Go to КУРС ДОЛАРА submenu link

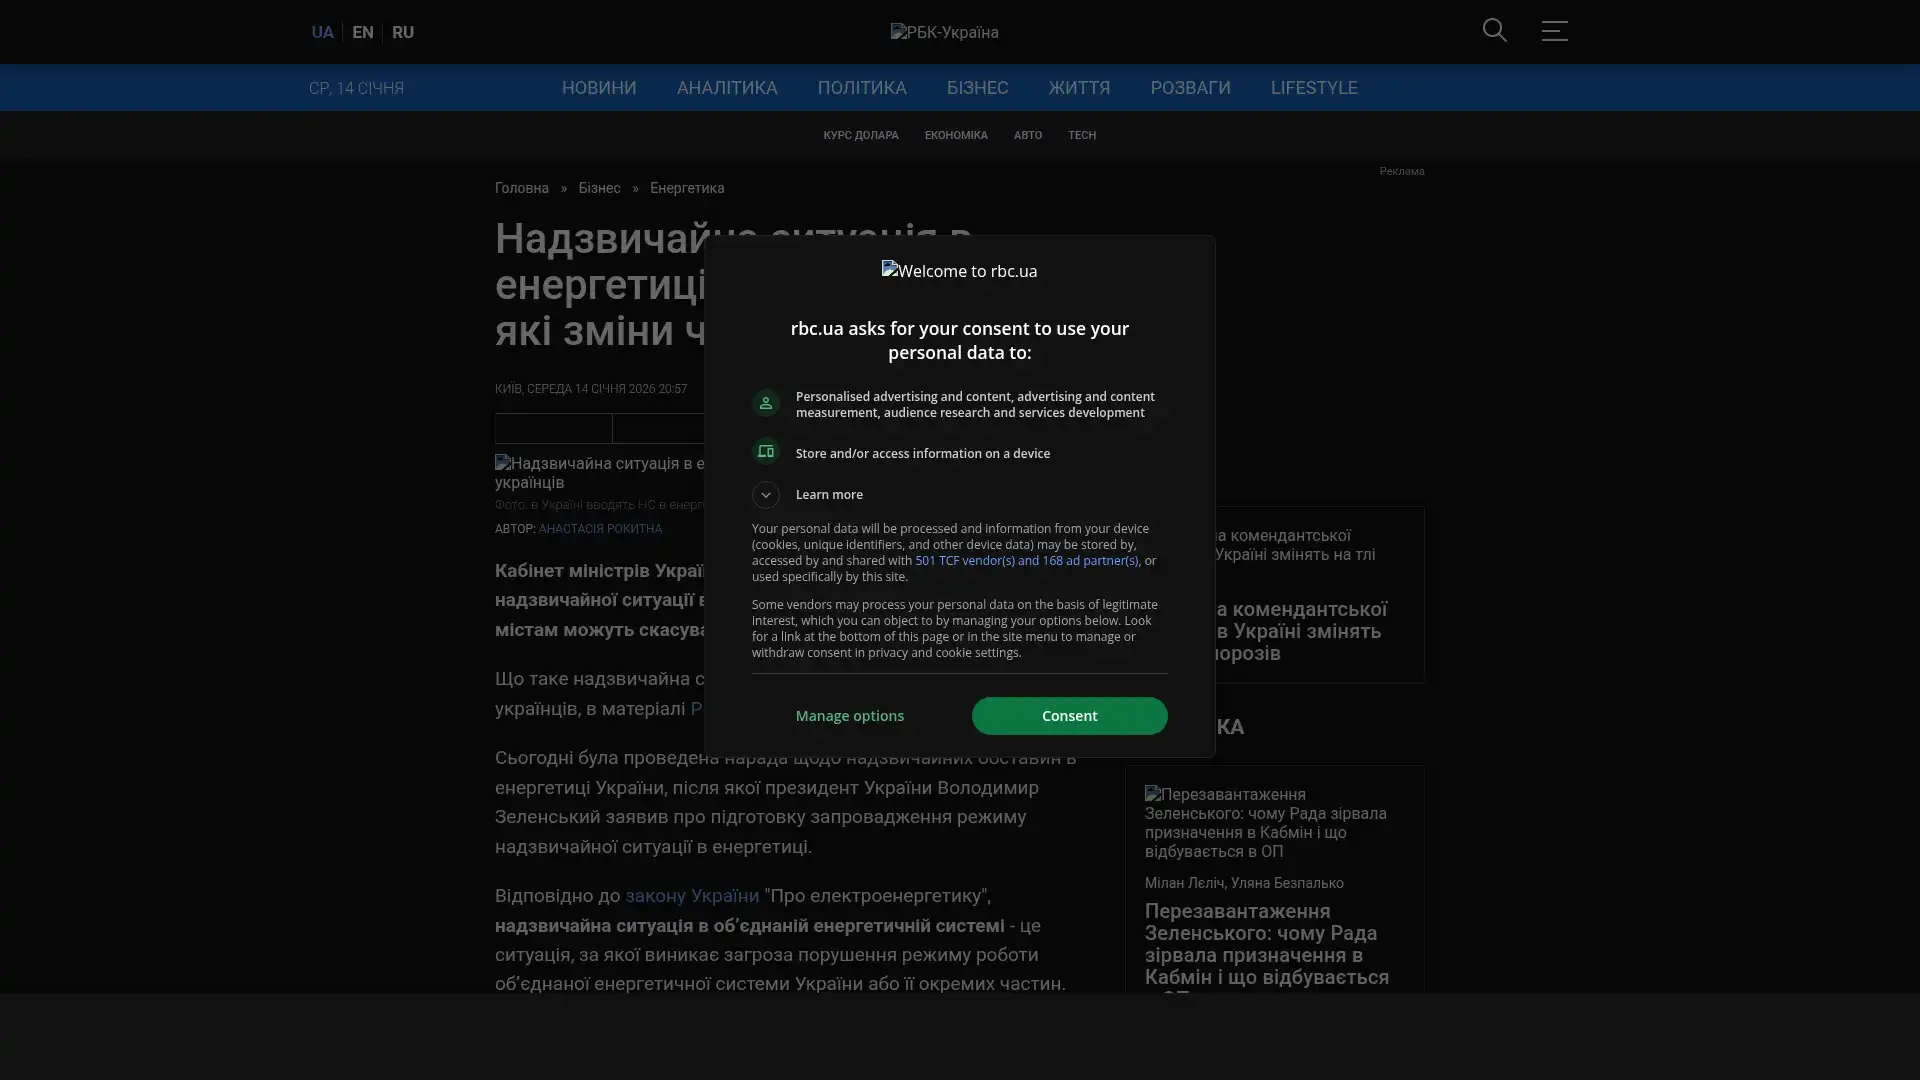pos(860,135)
